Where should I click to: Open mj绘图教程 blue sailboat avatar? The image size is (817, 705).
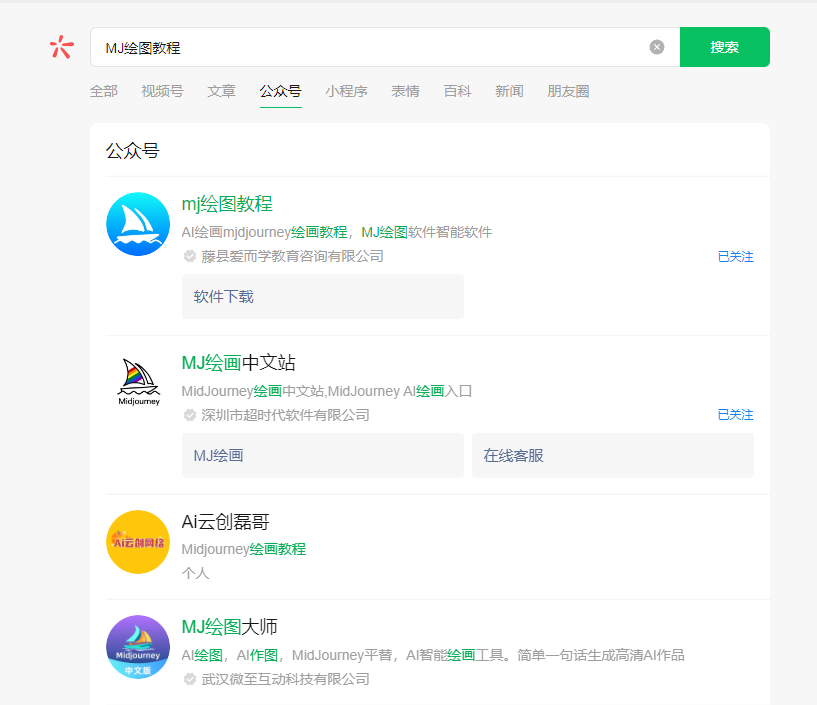click(x=138, y=224)
